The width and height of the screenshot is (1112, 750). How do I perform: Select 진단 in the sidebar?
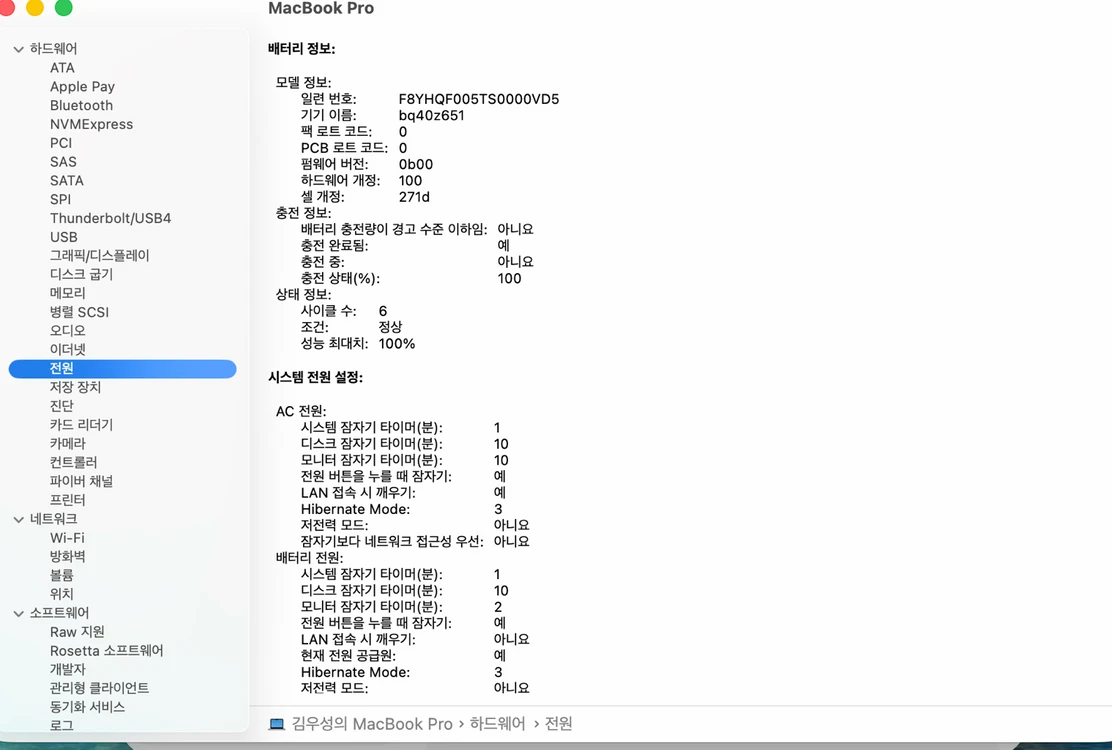click(x=62, y=405)
